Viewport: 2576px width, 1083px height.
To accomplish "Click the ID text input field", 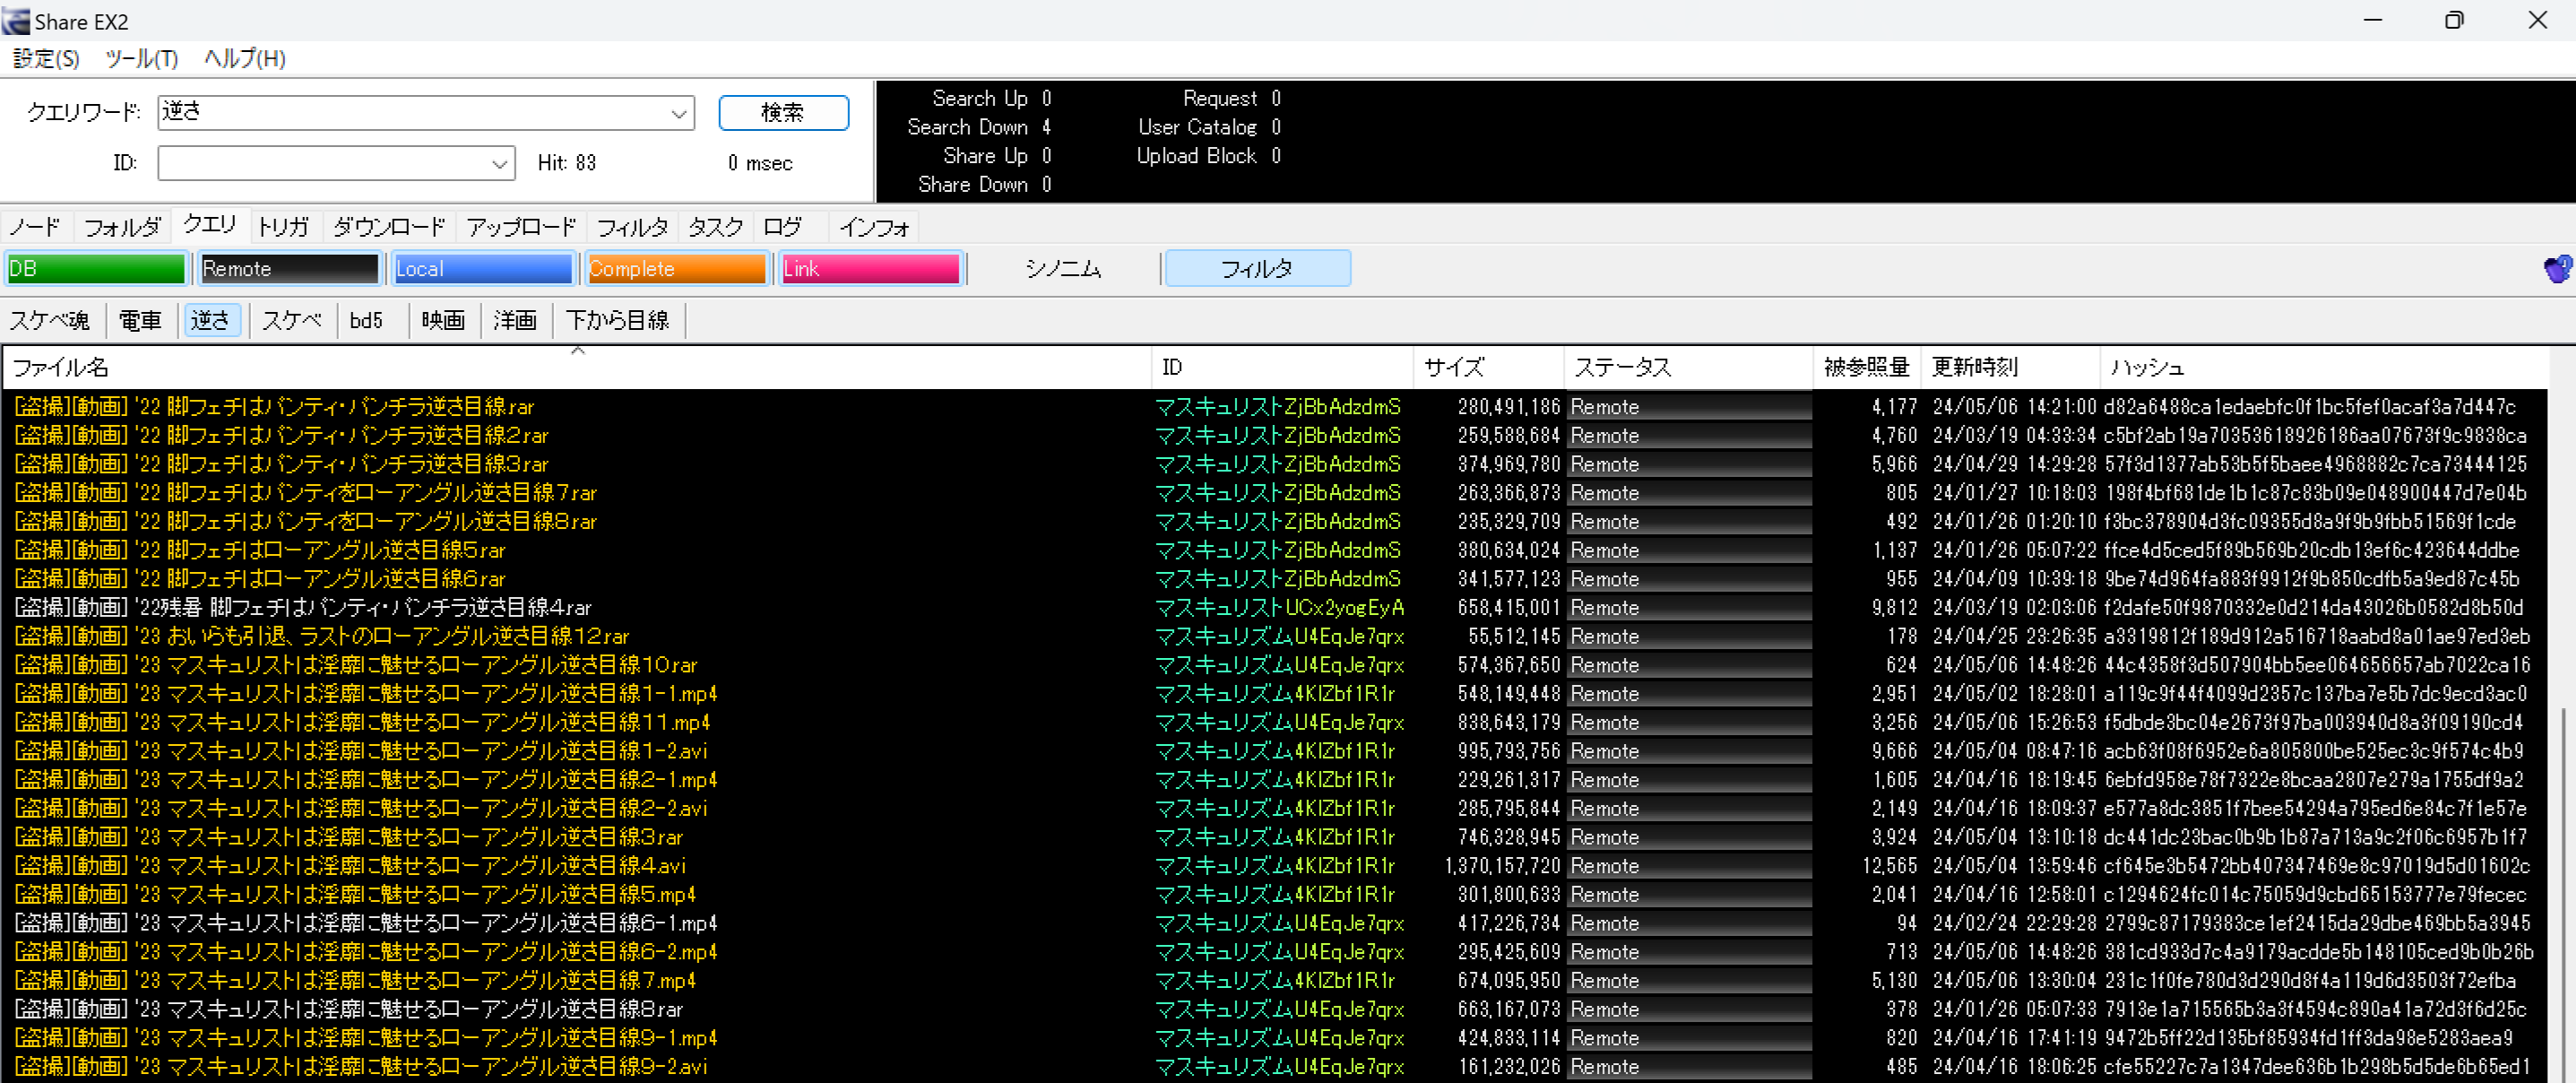I will click(322, 164).
